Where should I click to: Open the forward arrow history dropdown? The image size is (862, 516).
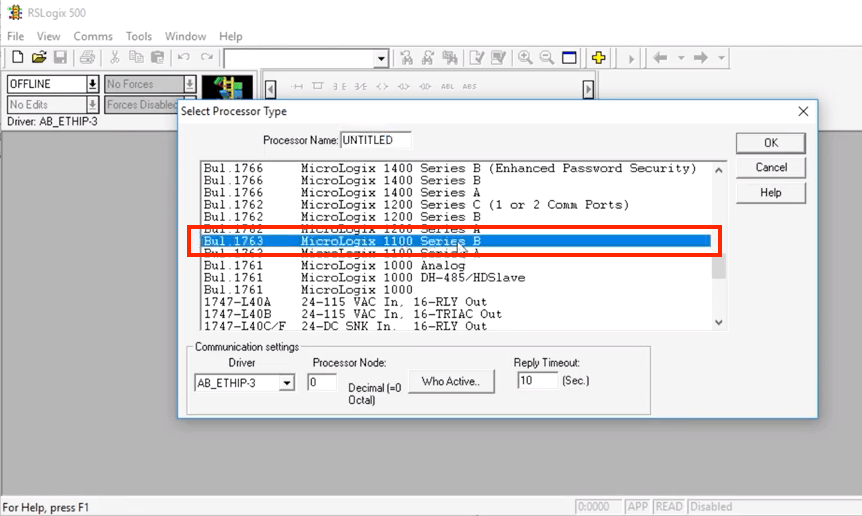tap(721, 58)
